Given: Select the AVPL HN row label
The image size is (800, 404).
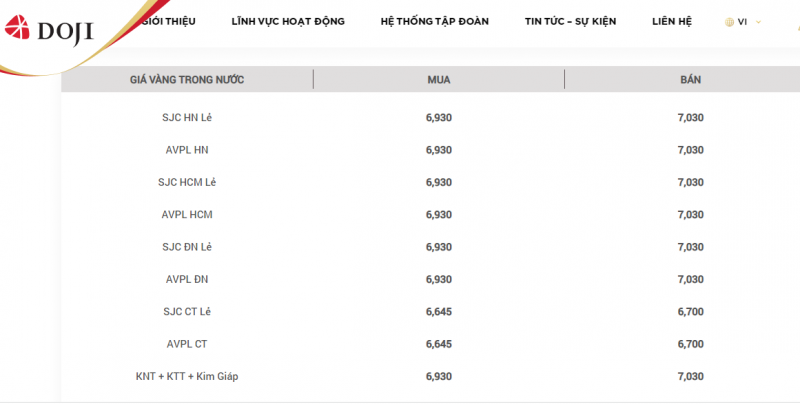Looking at the screenshot, I should (187, 150).
